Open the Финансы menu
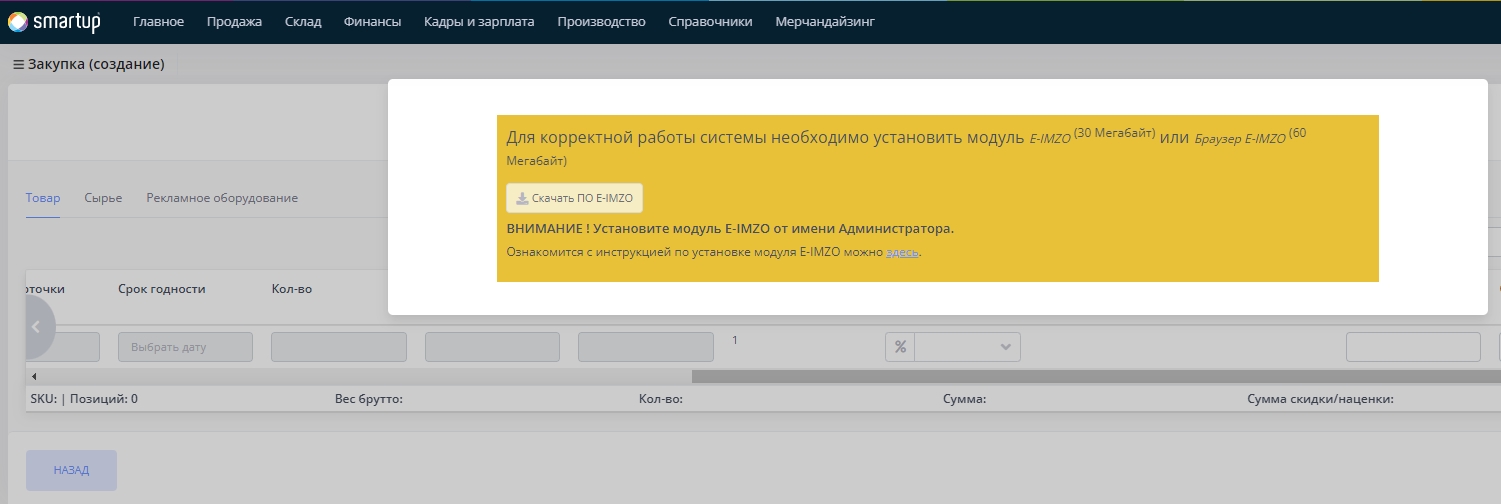This screenshot has width=1501, height=504. click(372, 21)
